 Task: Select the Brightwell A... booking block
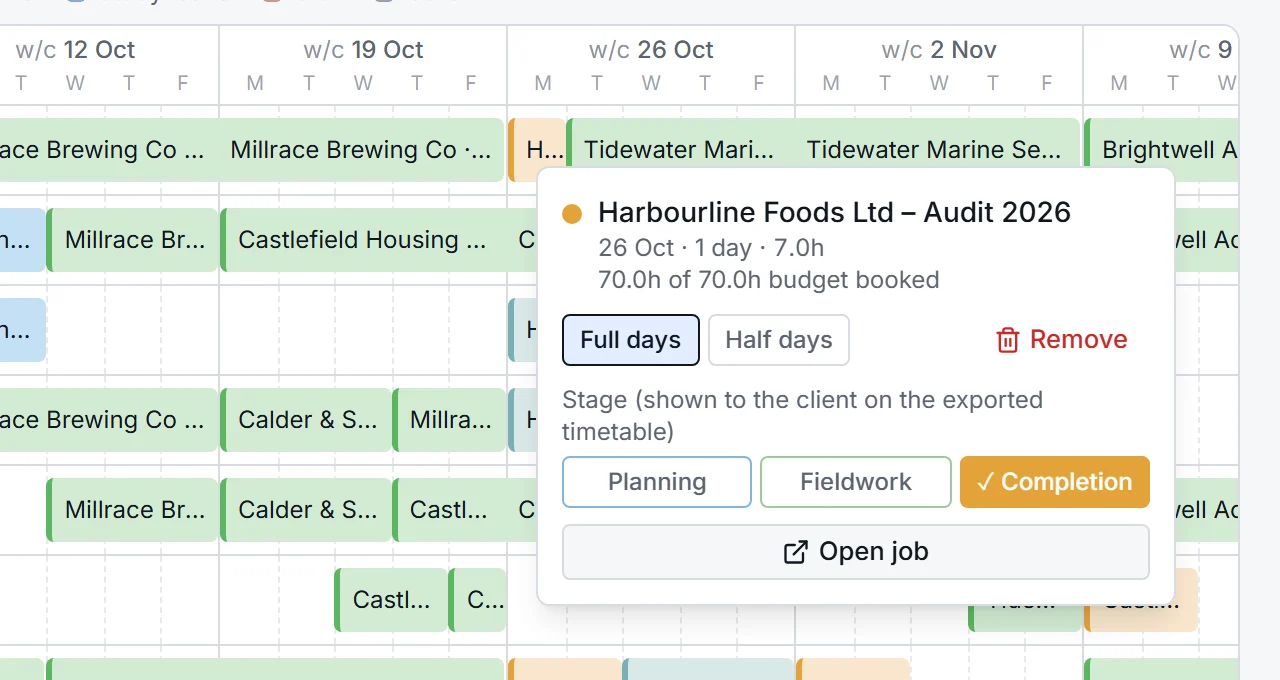[x=1162, y=150]
